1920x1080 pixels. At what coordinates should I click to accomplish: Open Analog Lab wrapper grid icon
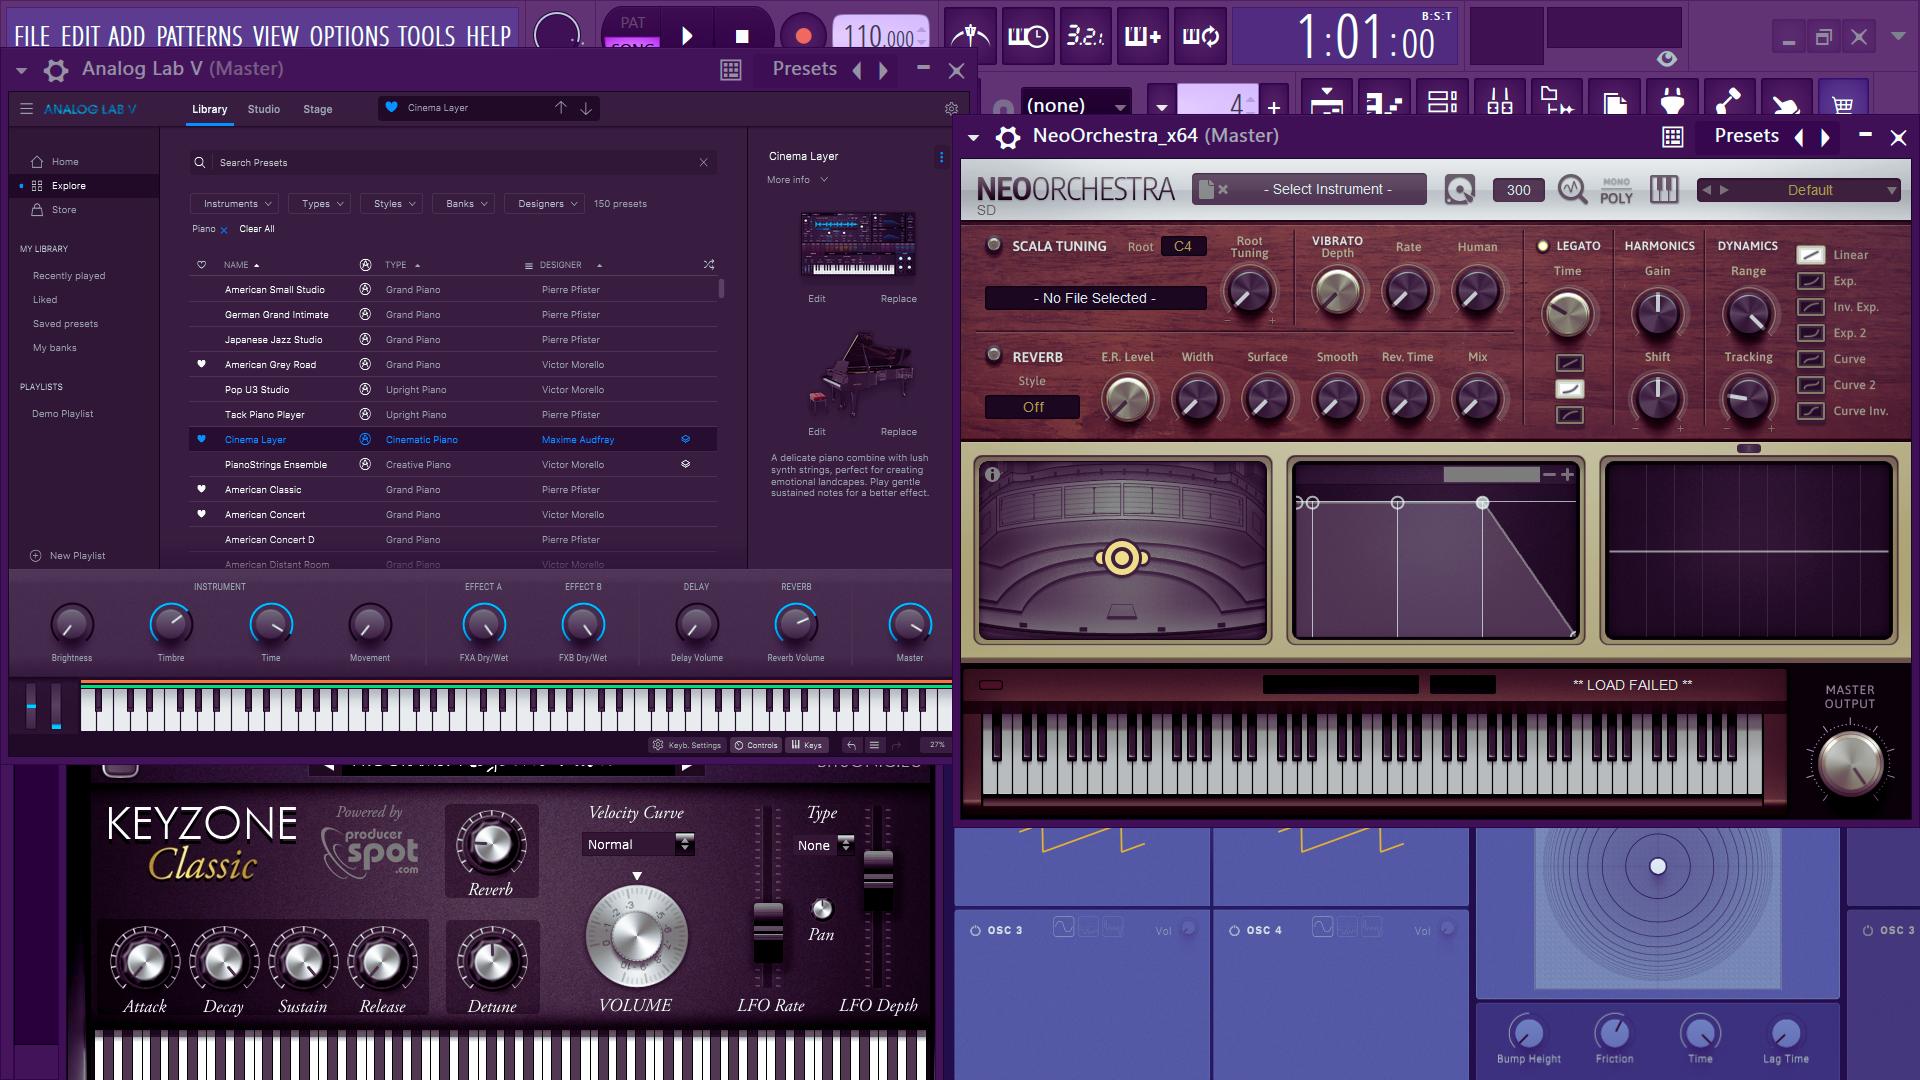(x=731, y=70)
